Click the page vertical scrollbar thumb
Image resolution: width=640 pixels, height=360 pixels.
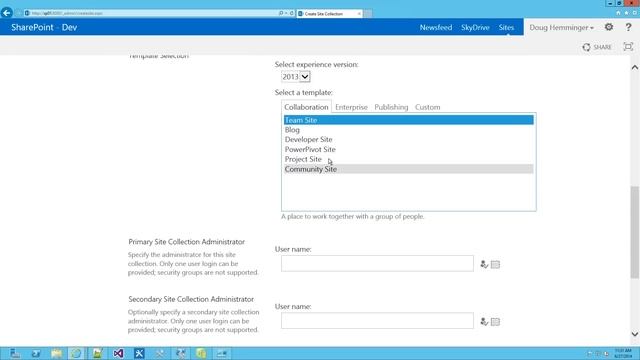635,232
